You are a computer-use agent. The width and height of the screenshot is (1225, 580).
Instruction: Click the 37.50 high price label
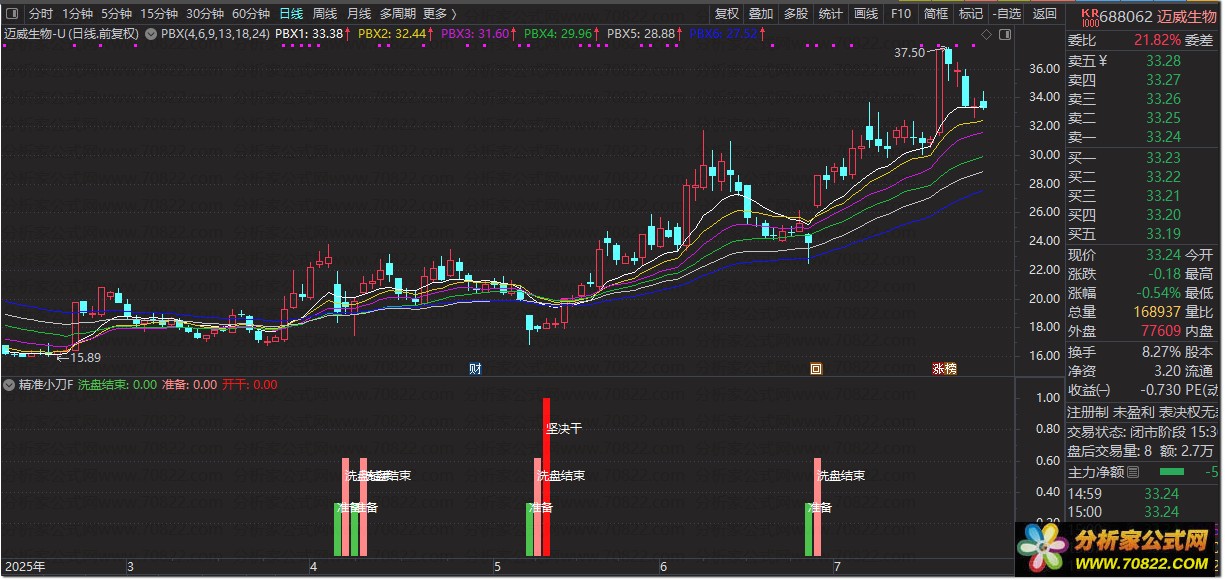(909, 53)
